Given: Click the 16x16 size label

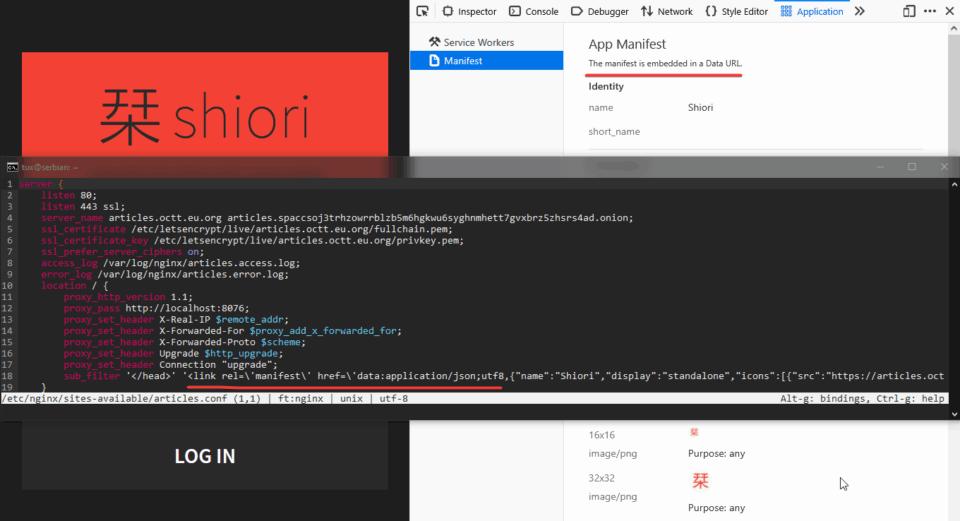Looking at the screenshot, I should tap(602, 435).
